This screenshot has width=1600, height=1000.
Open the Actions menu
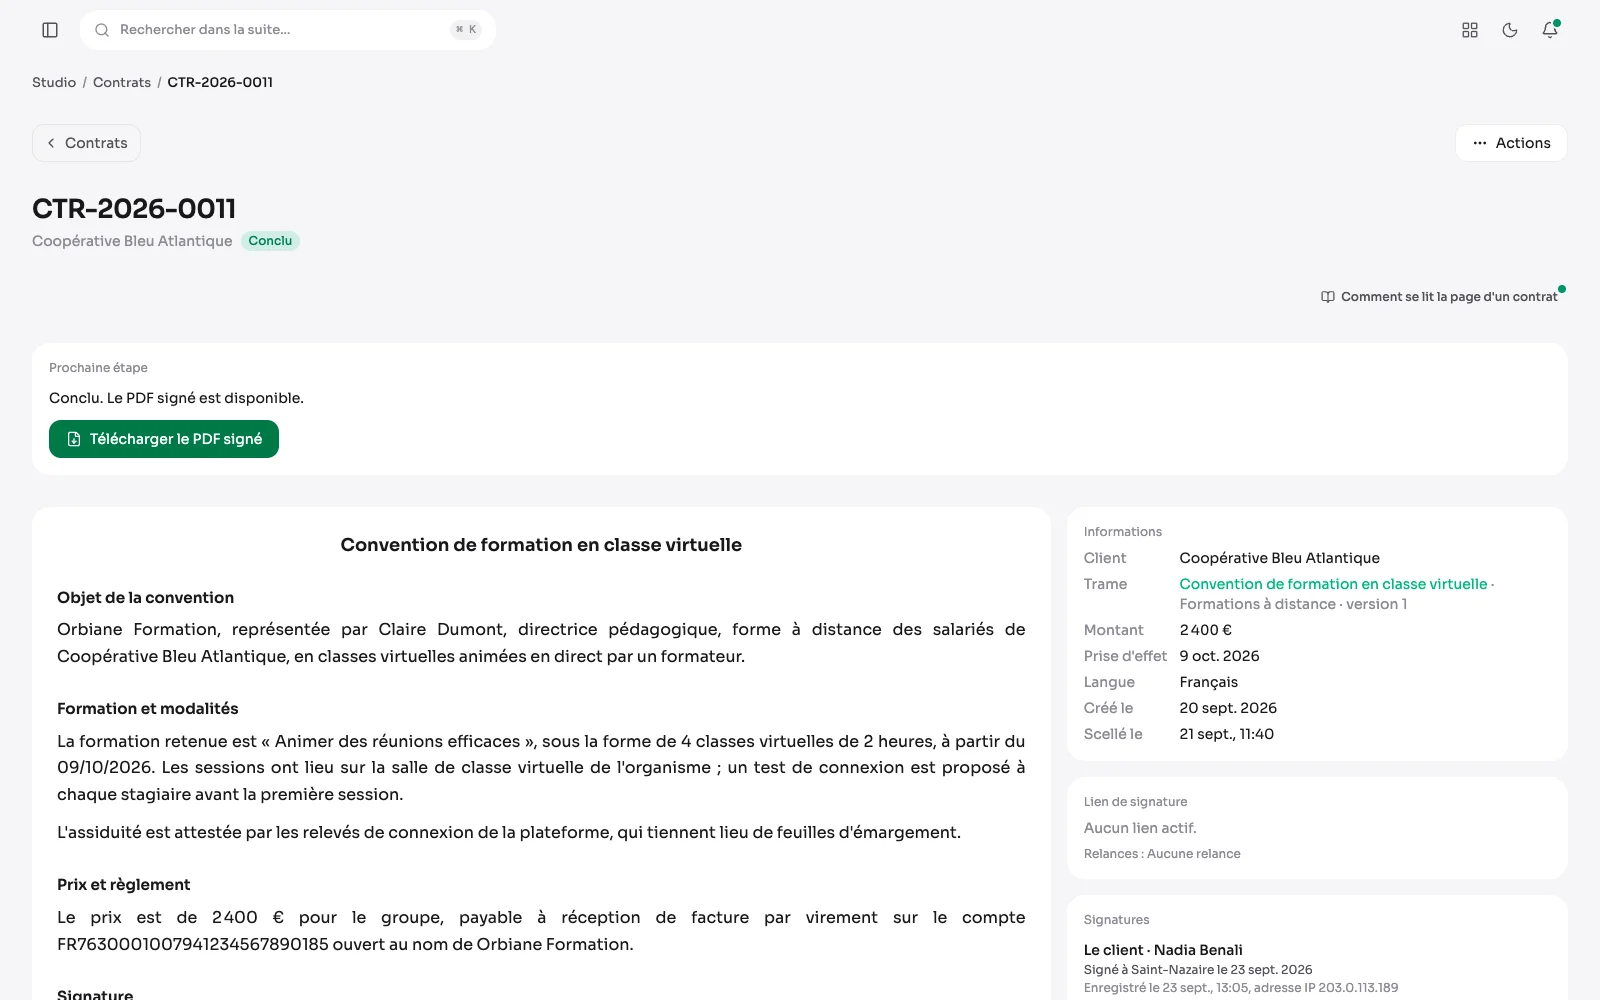[1511, 143]
